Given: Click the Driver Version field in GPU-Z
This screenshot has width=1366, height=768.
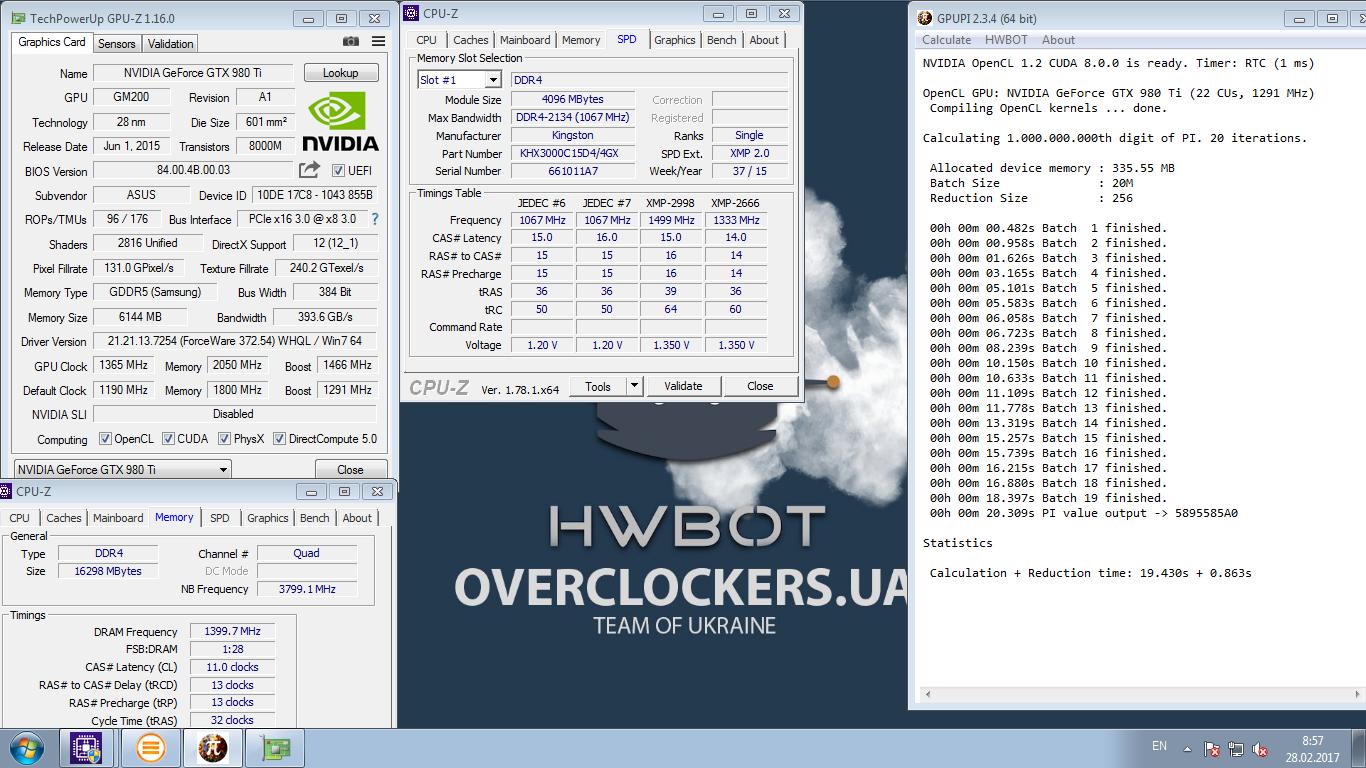Looking at the screenshot, I should pyautogui.click(x=235, y=342).
